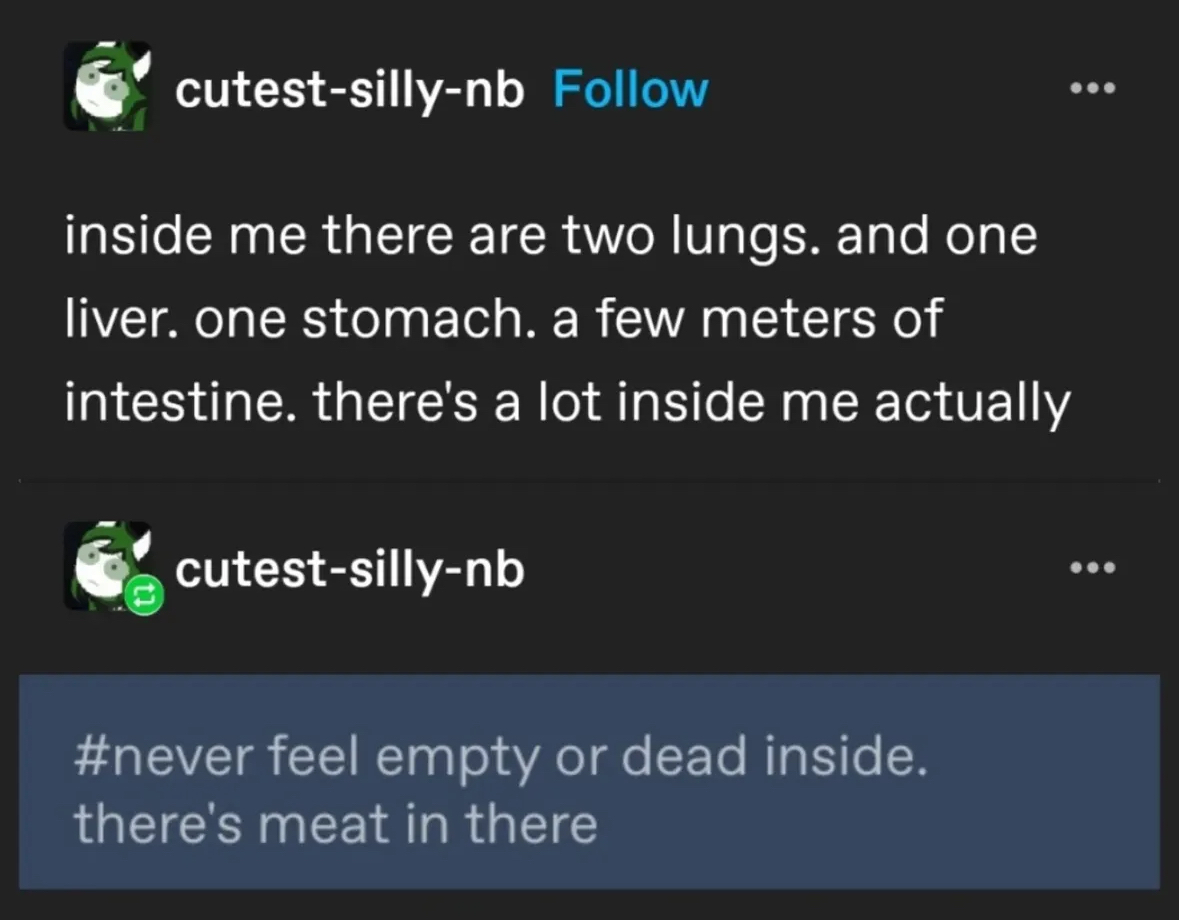Screen dimensions: 1179x920
Task: Click the line 'liver. one stomach. a few meters of'
Action: (x=504, y=321)
